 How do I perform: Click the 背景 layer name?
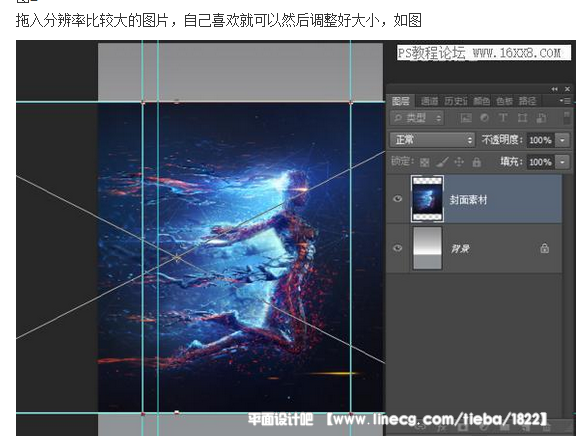click(460, 248)
